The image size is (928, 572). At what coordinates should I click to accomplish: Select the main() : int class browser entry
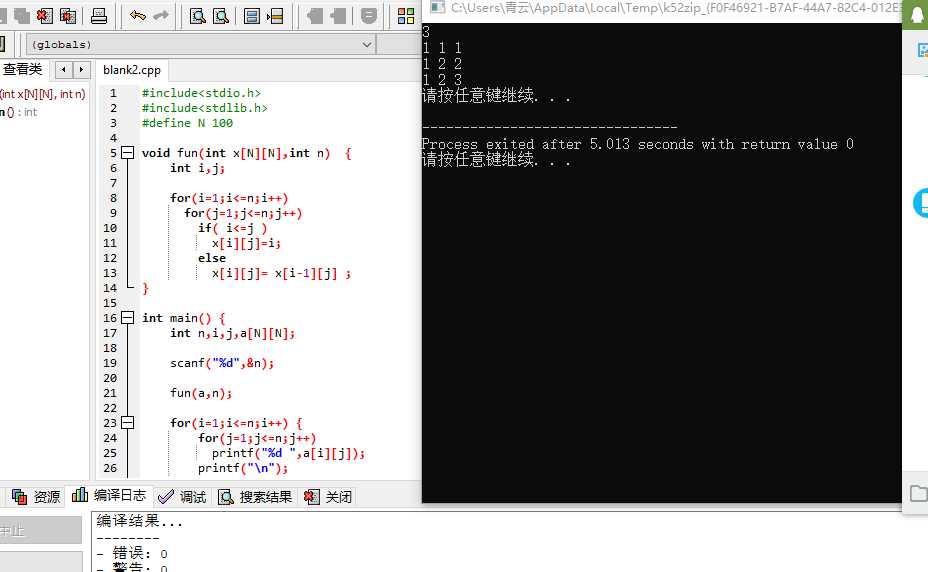[19, 112]
